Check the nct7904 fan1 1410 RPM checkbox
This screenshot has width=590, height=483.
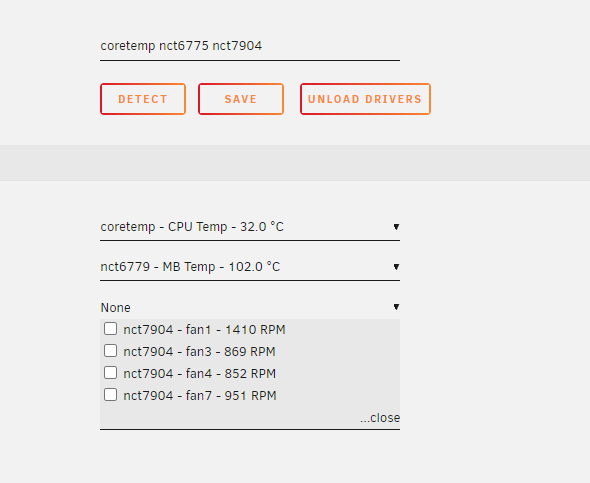pyautogui.click(x=110, y=328)
